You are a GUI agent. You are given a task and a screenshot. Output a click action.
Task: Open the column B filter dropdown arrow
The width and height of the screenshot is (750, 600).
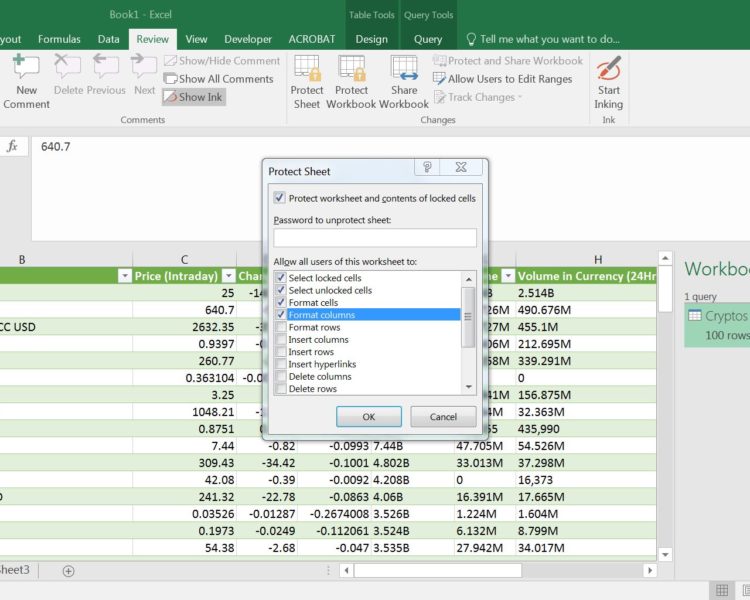tap(124, 276)
